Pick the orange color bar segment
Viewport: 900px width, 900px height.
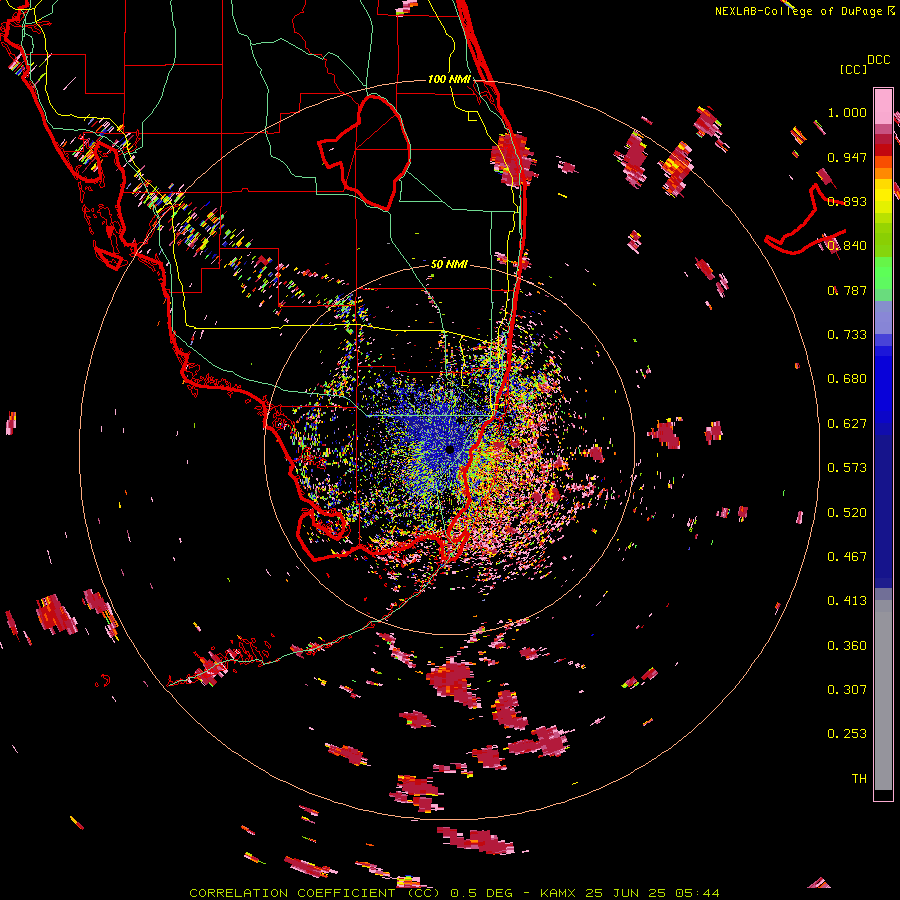click(x=883, y=173)
